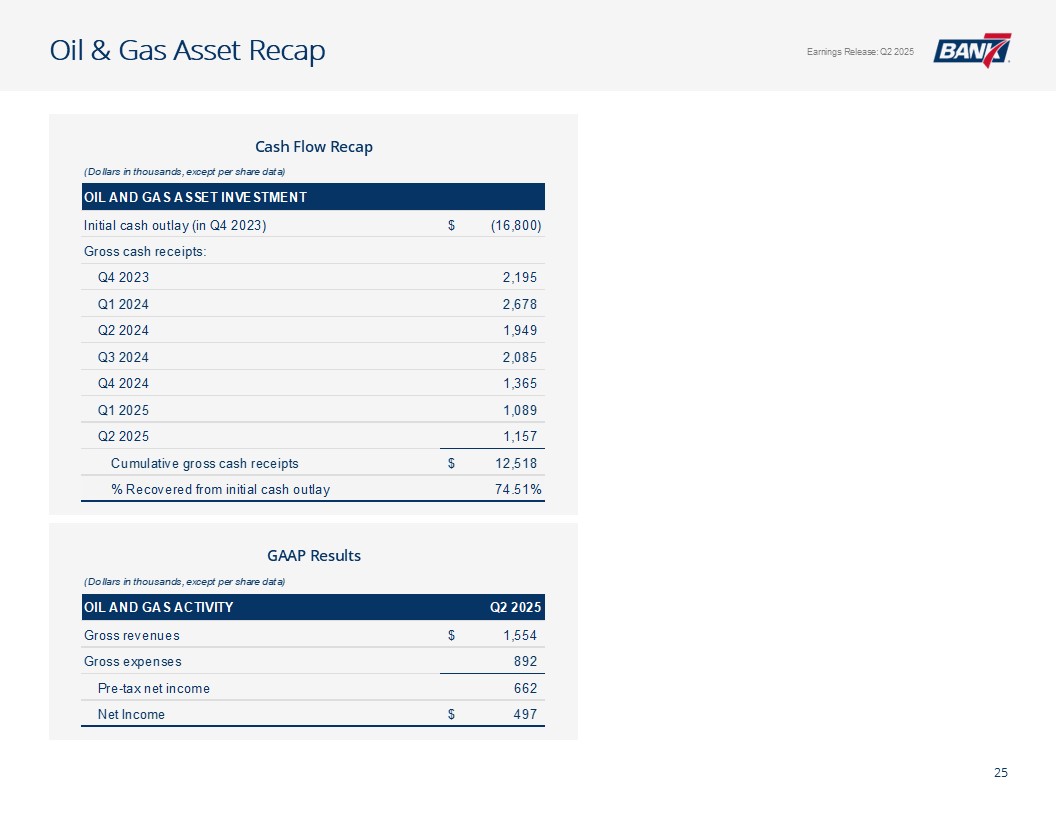The width and height of the screenshot is (1056, 816).
Task: Select the Initial cash outlay row label
Action: click(174, 226)
